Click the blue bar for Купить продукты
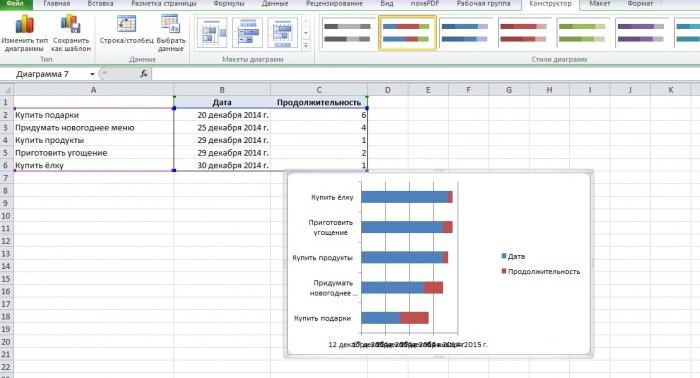The width and height of the screenshot is (700, 378). coord(402,257)
